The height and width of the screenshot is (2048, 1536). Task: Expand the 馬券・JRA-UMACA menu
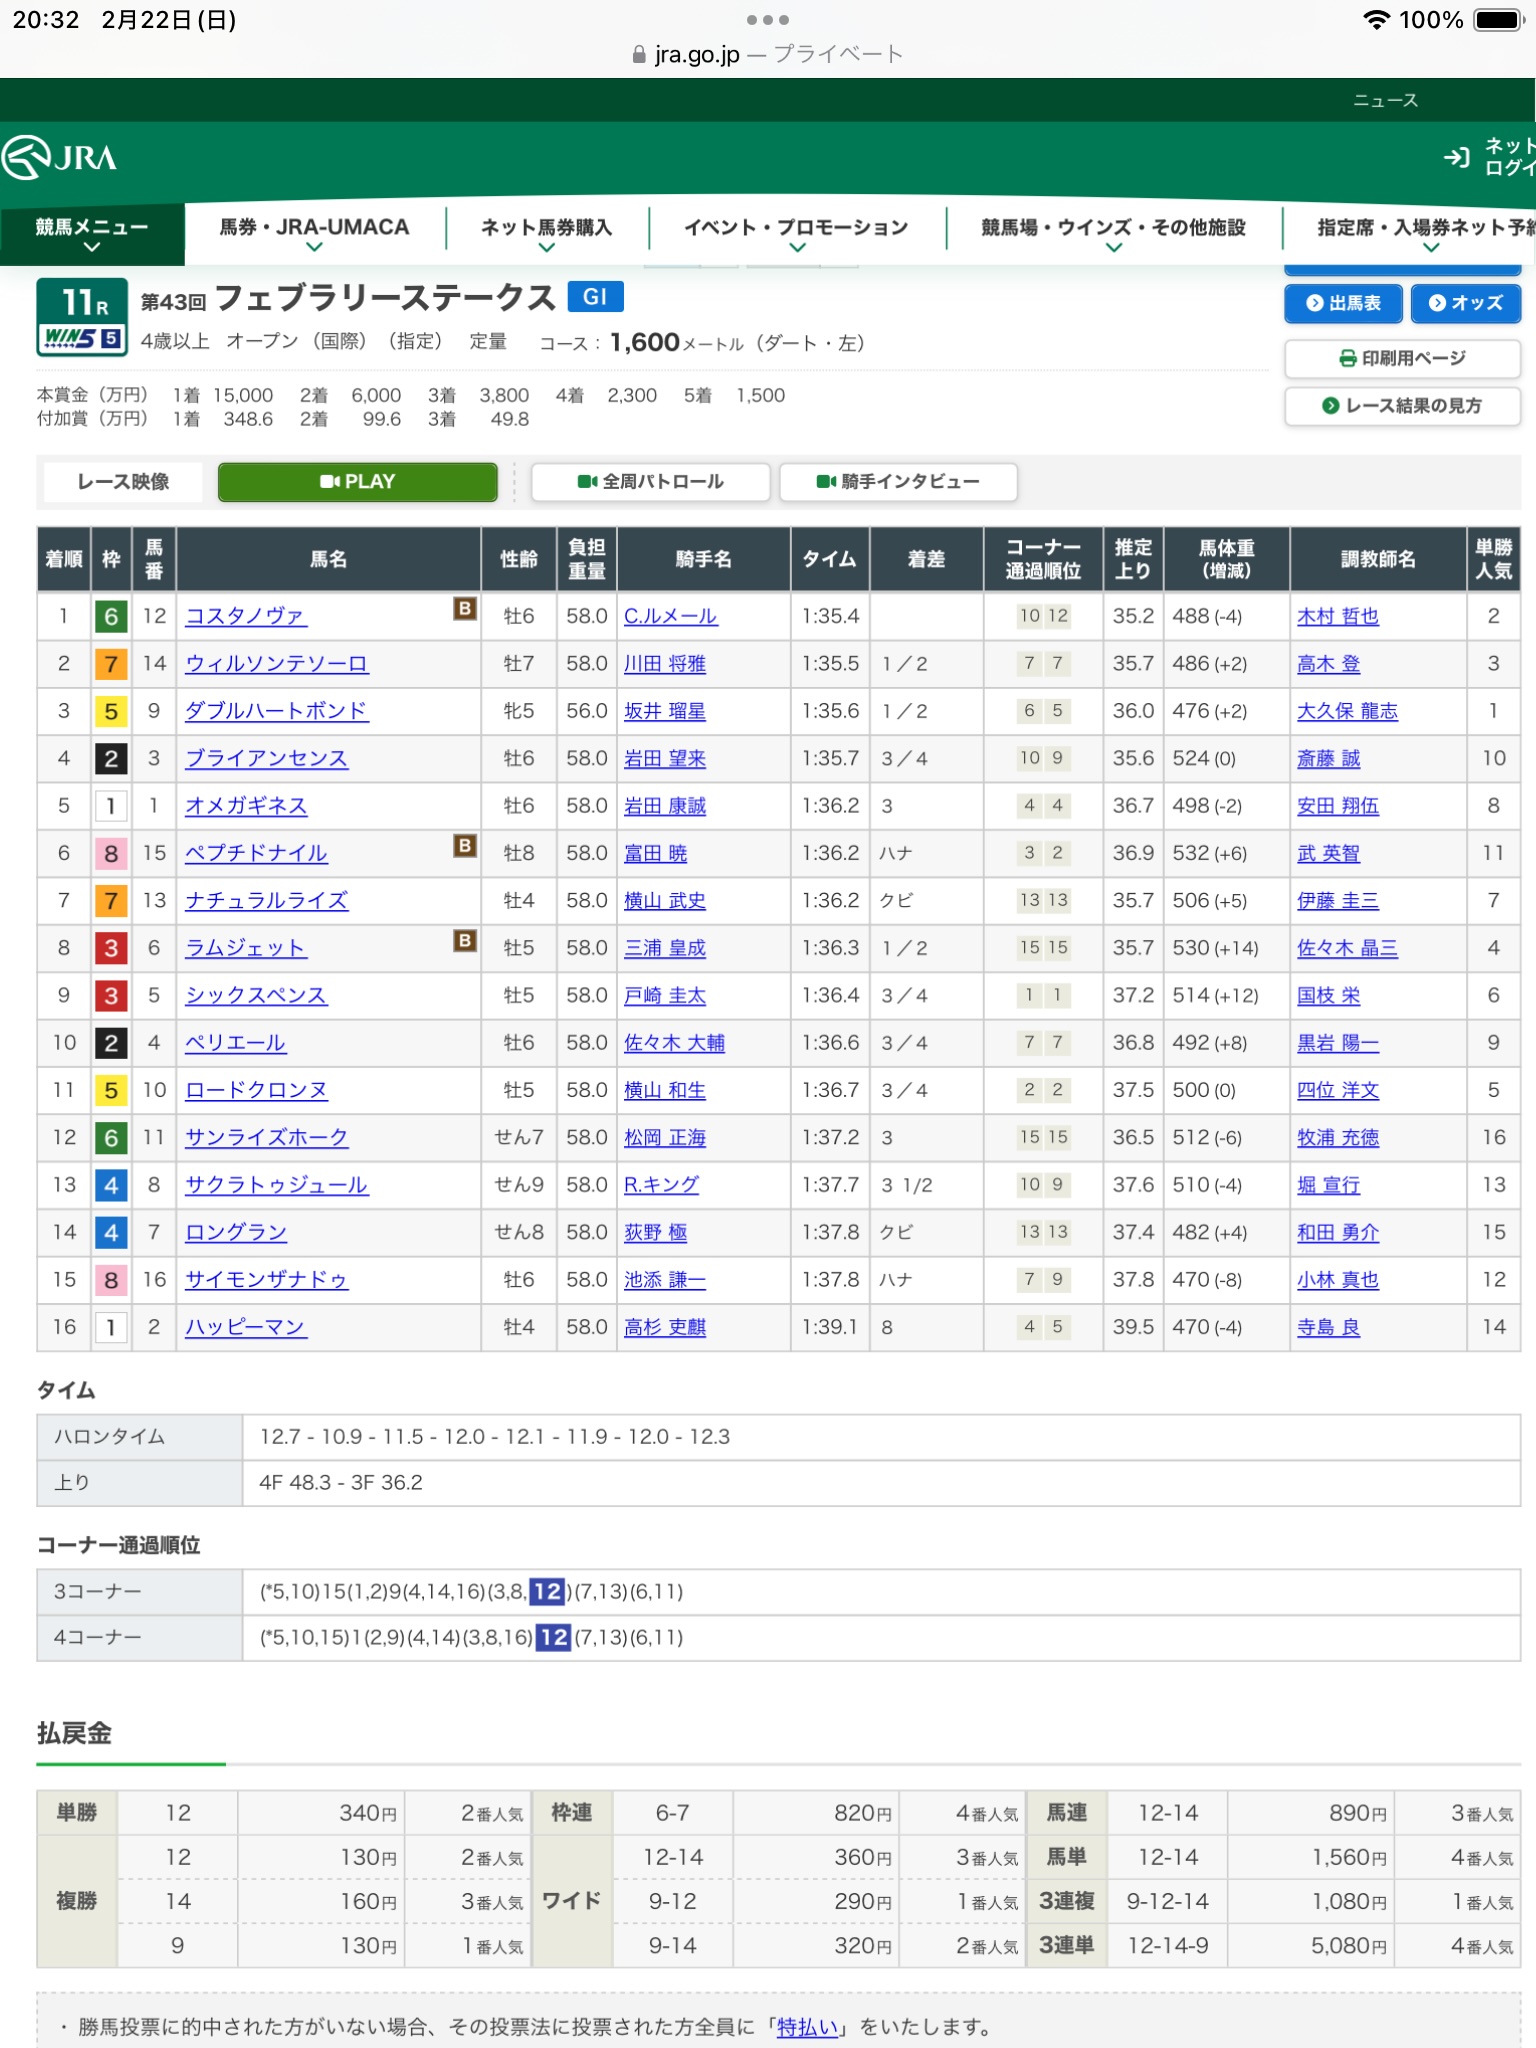click(x=314, y=234)
